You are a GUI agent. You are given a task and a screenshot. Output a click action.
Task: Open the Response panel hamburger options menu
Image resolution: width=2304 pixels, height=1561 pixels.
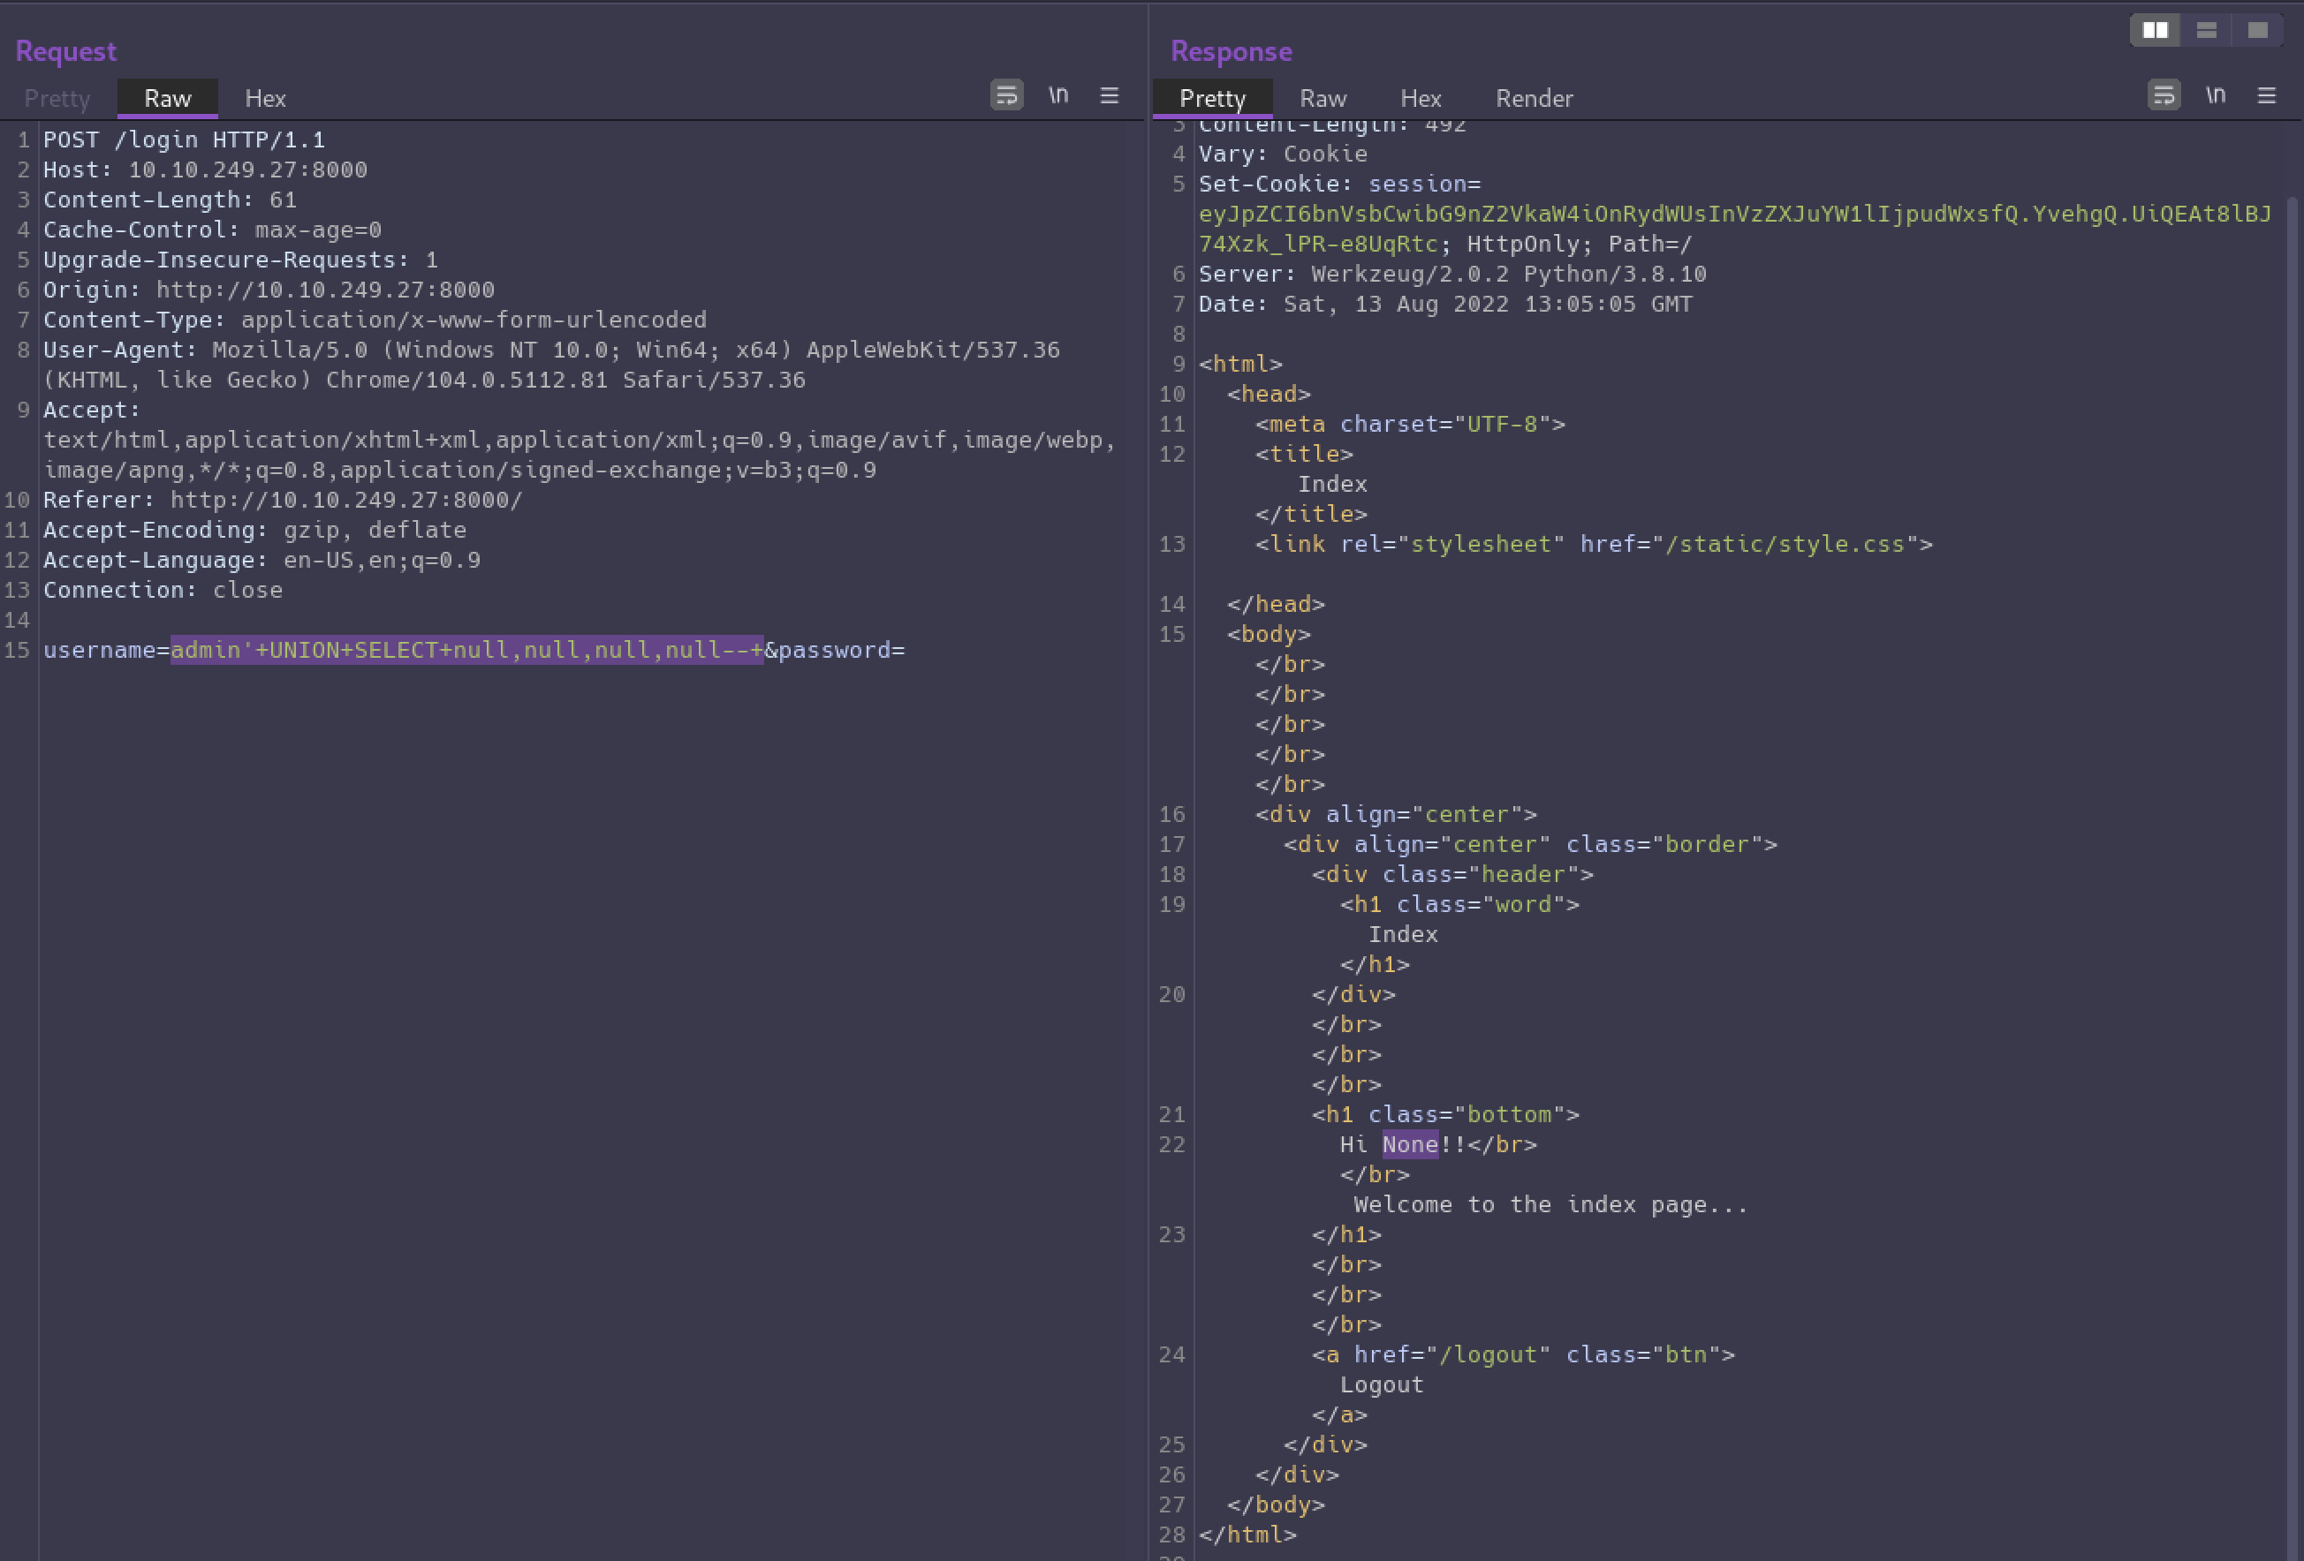click(x=2266, y=95)
